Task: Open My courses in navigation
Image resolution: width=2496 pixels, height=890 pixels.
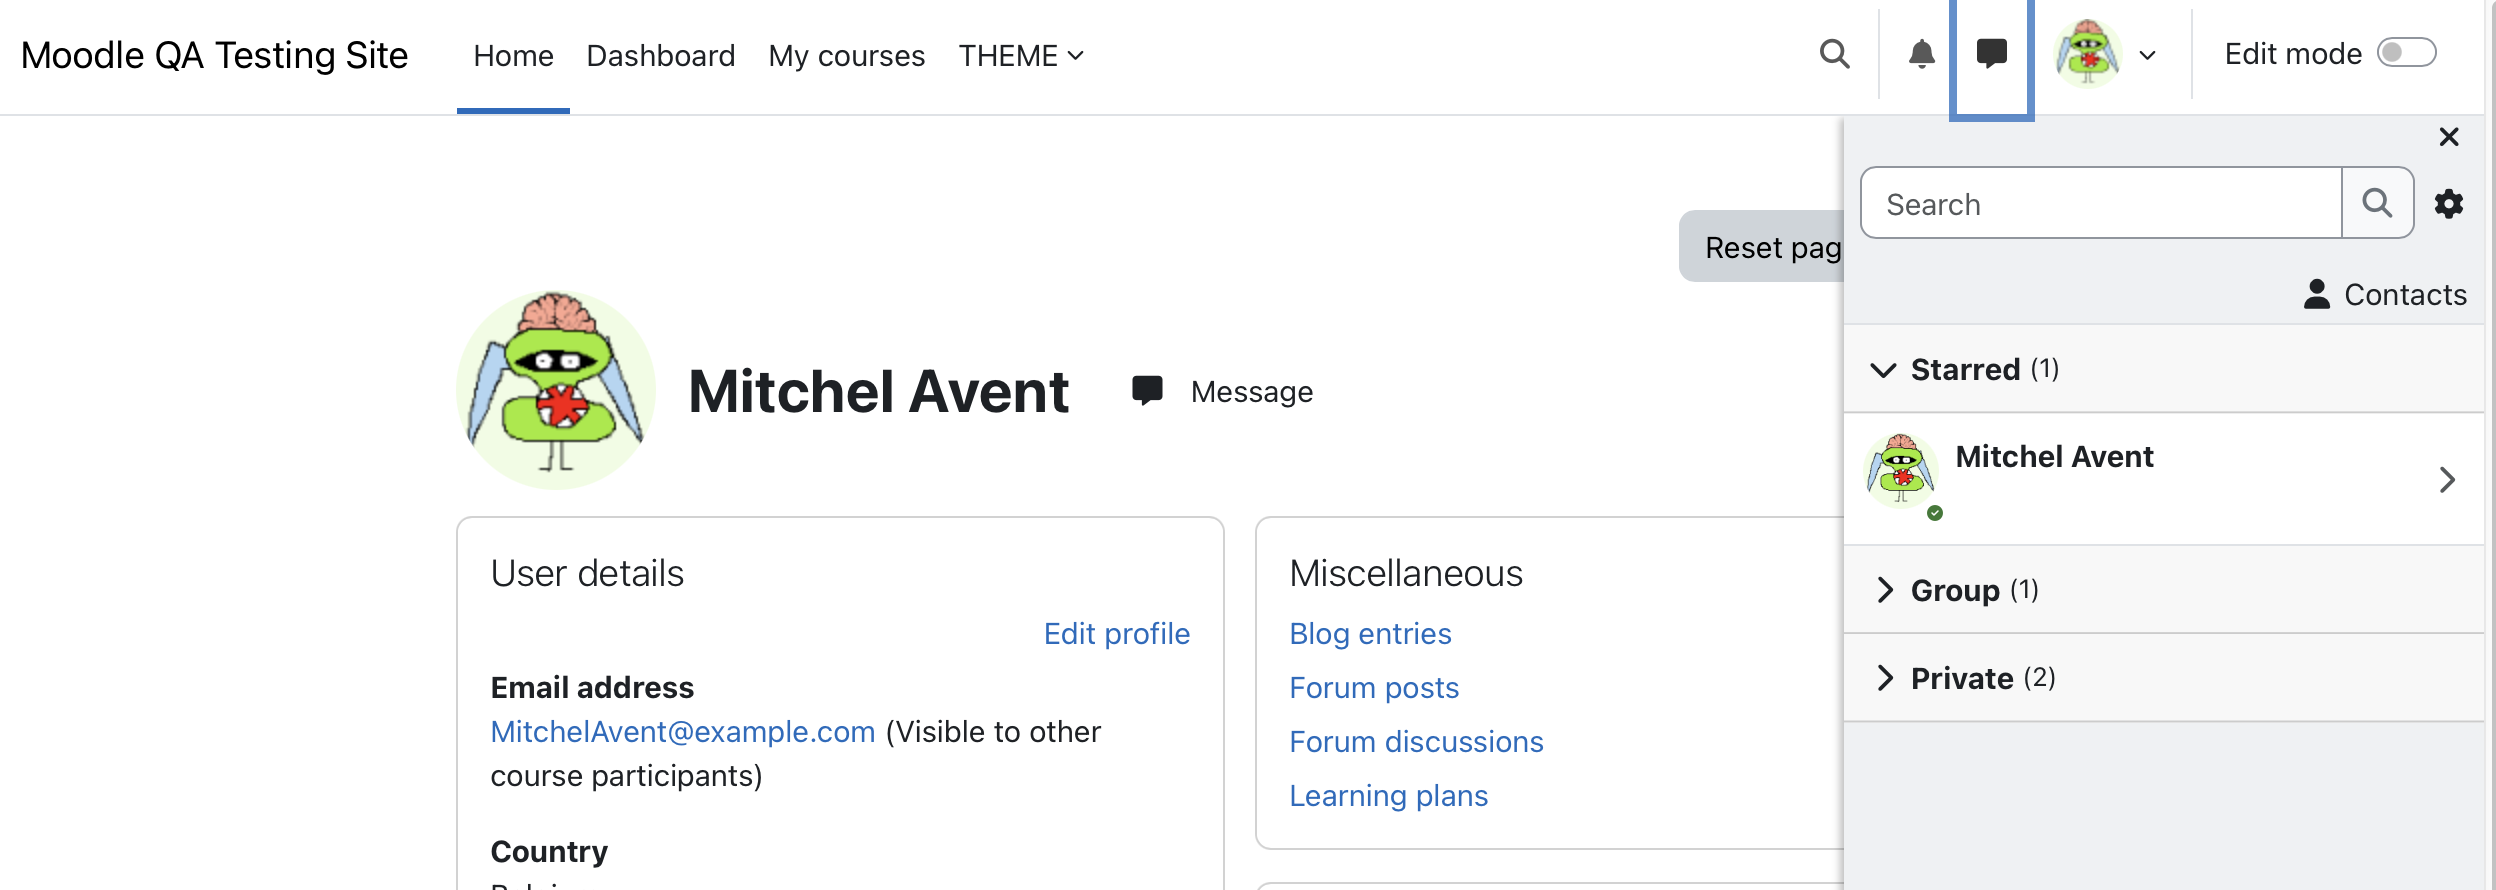Action: point(846,56)
